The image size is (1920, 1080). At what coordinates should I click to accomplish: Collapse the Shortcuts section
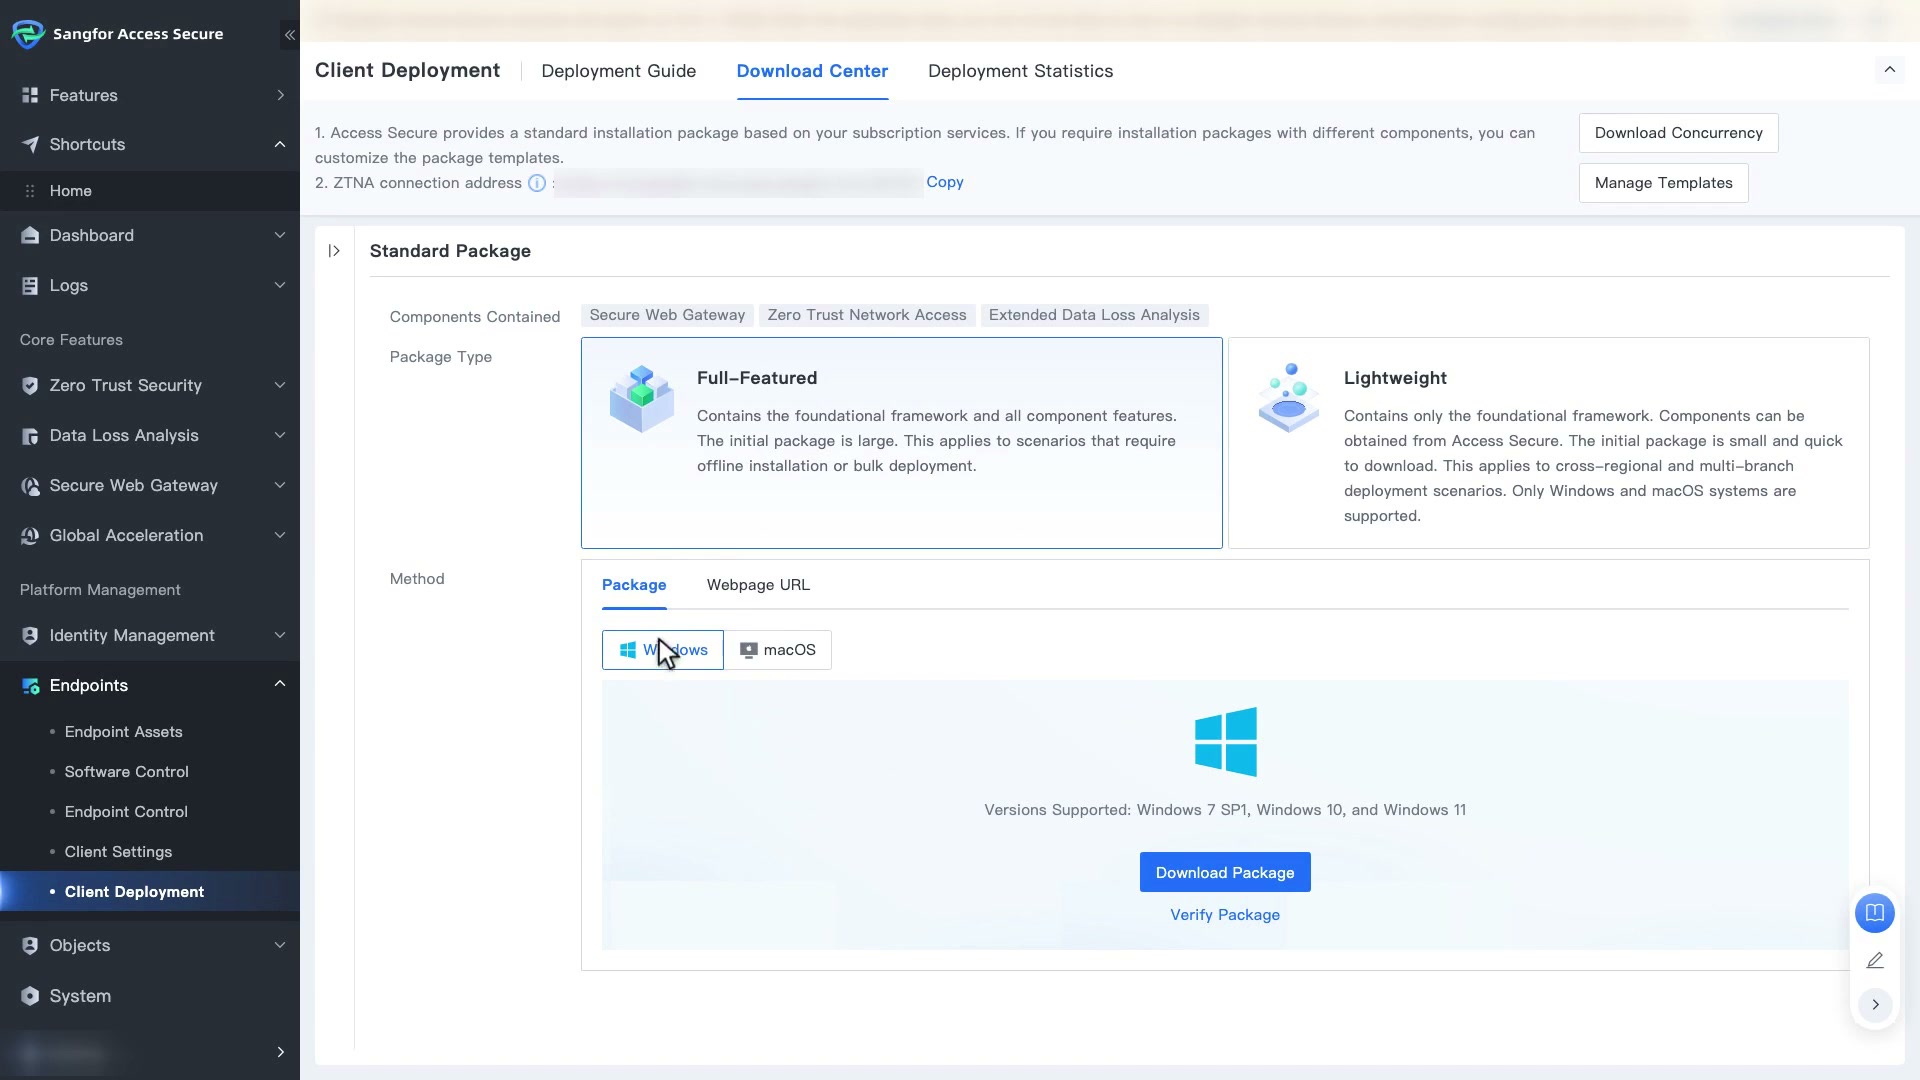click(280, 144)
